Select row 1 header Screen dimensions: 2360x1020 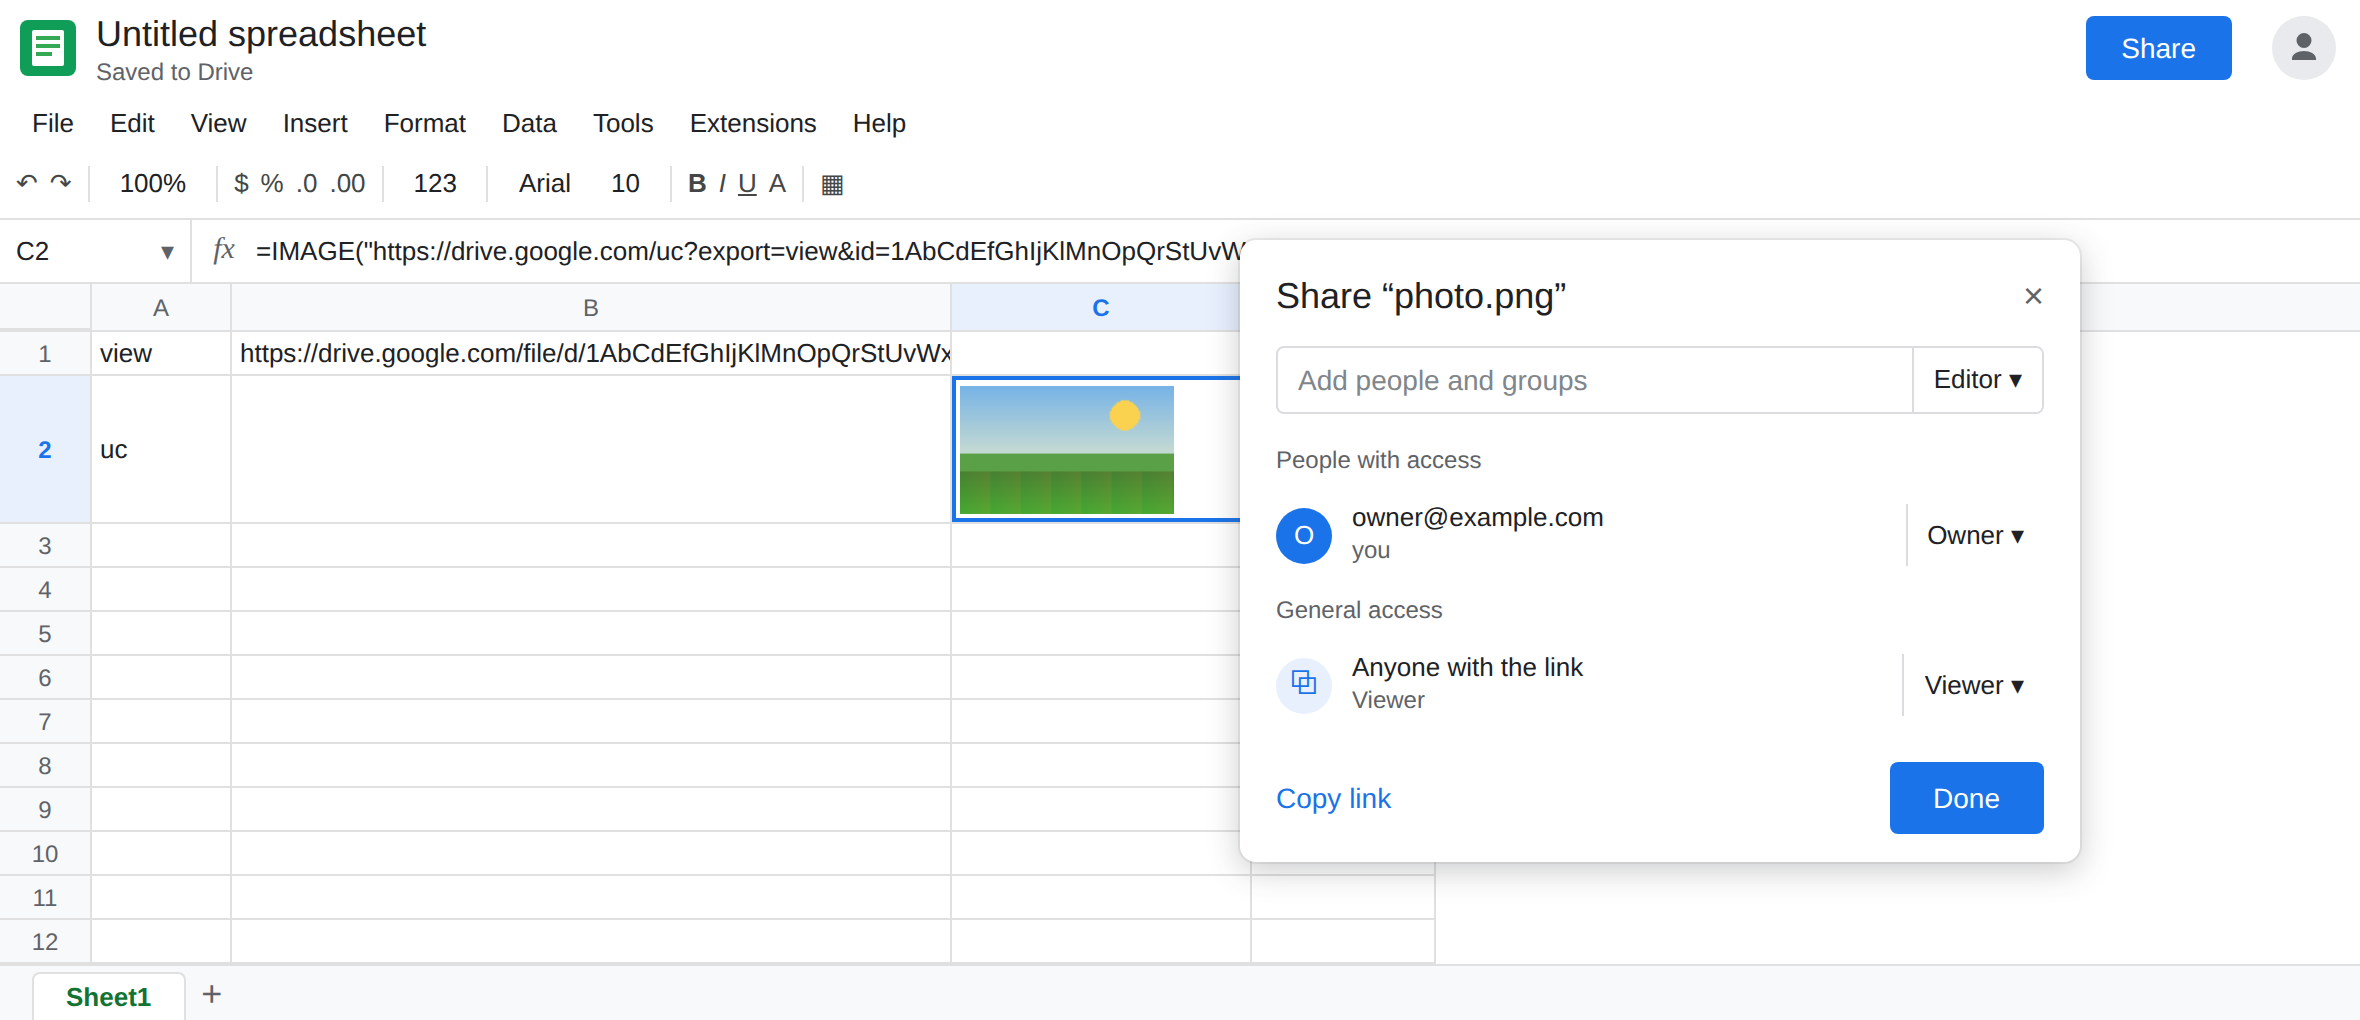(45, 354)
